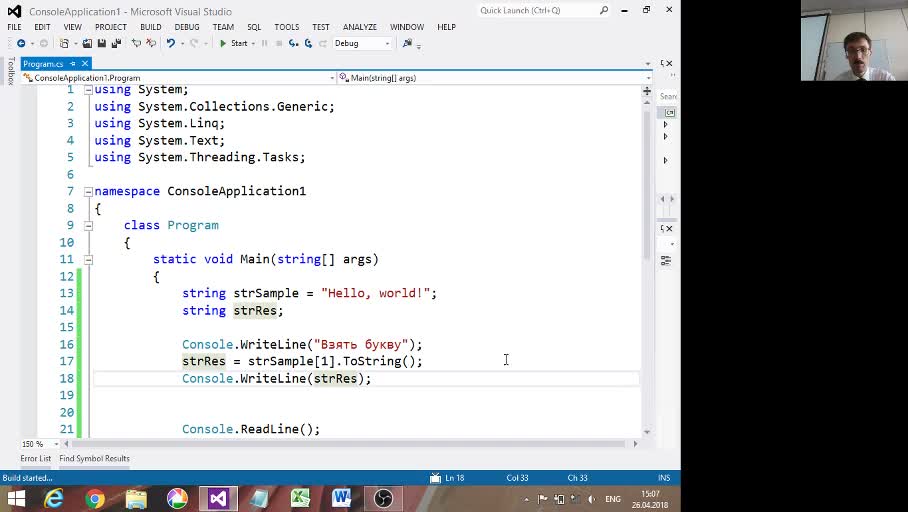Open the BUILD menu
This screenshot has width=908, height=512.
[x=151, y=27]
